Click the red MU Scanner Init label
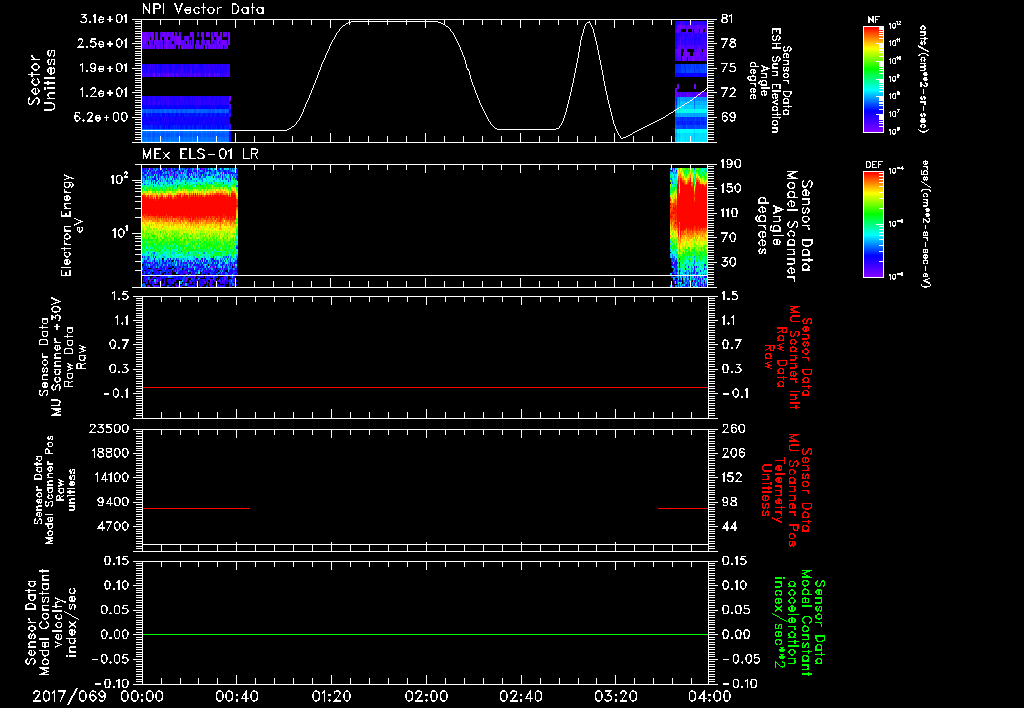The image size is (1024, 708). tap(788, 357)
